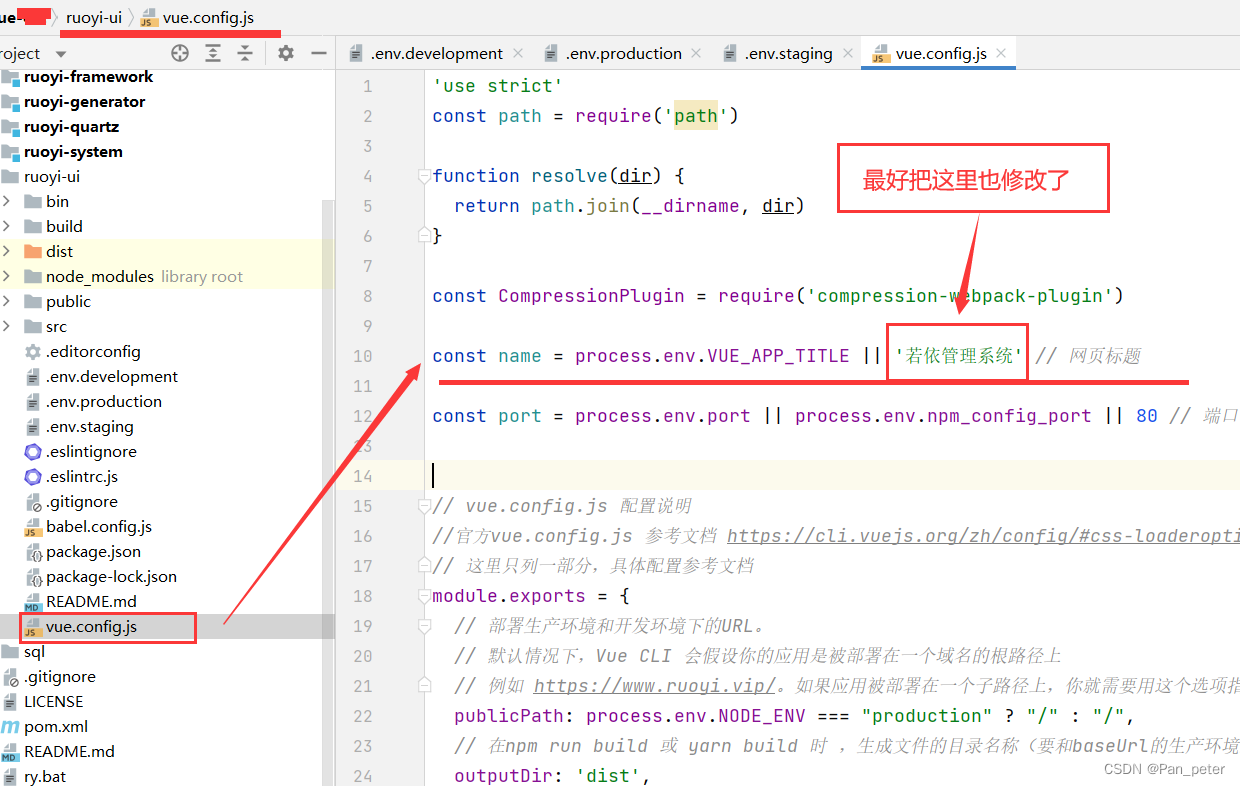Open .gitignore under ruoyi-ui
Viewport: 1240px width, 786px height.
pos(81,501)
